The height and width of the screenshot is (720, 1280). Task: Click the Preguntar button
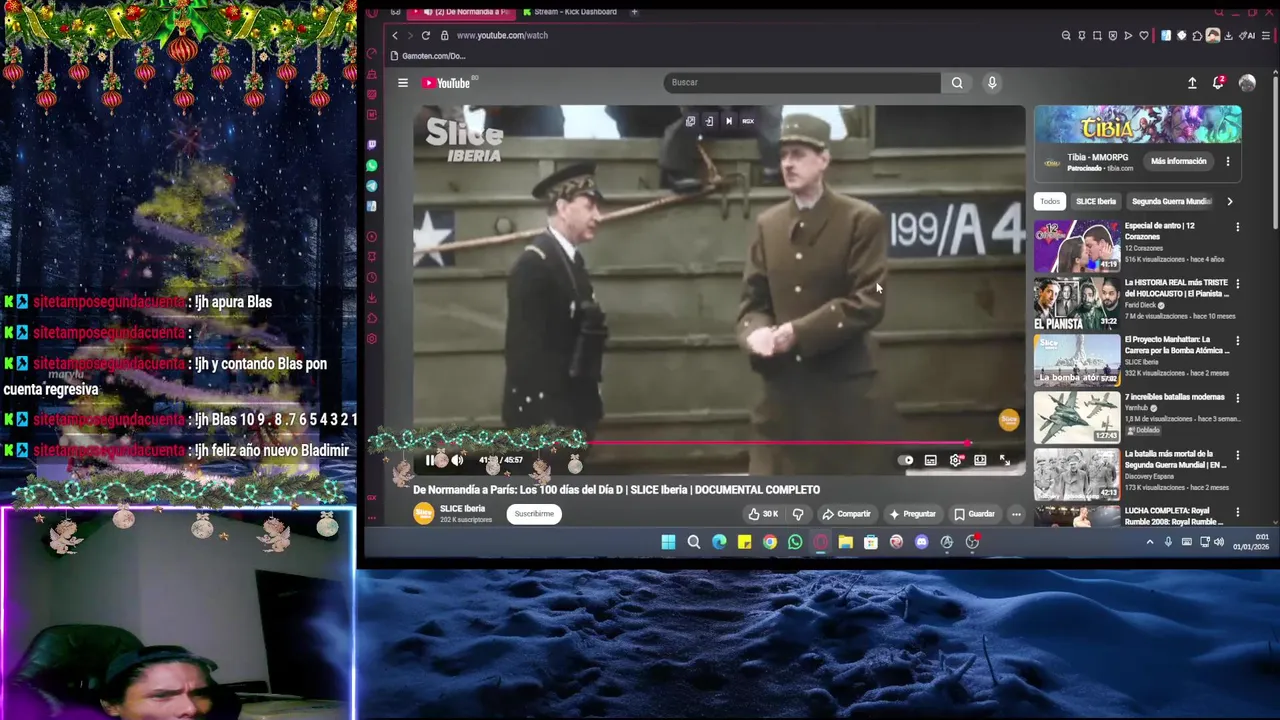coord(912,514)
